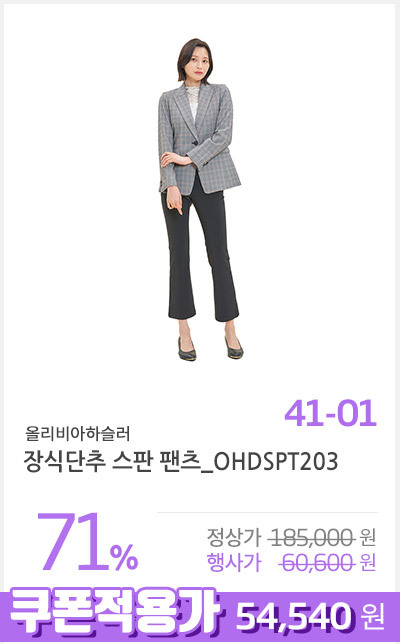Click the 행사가 60,600 원 event price

tap(291, 562)
